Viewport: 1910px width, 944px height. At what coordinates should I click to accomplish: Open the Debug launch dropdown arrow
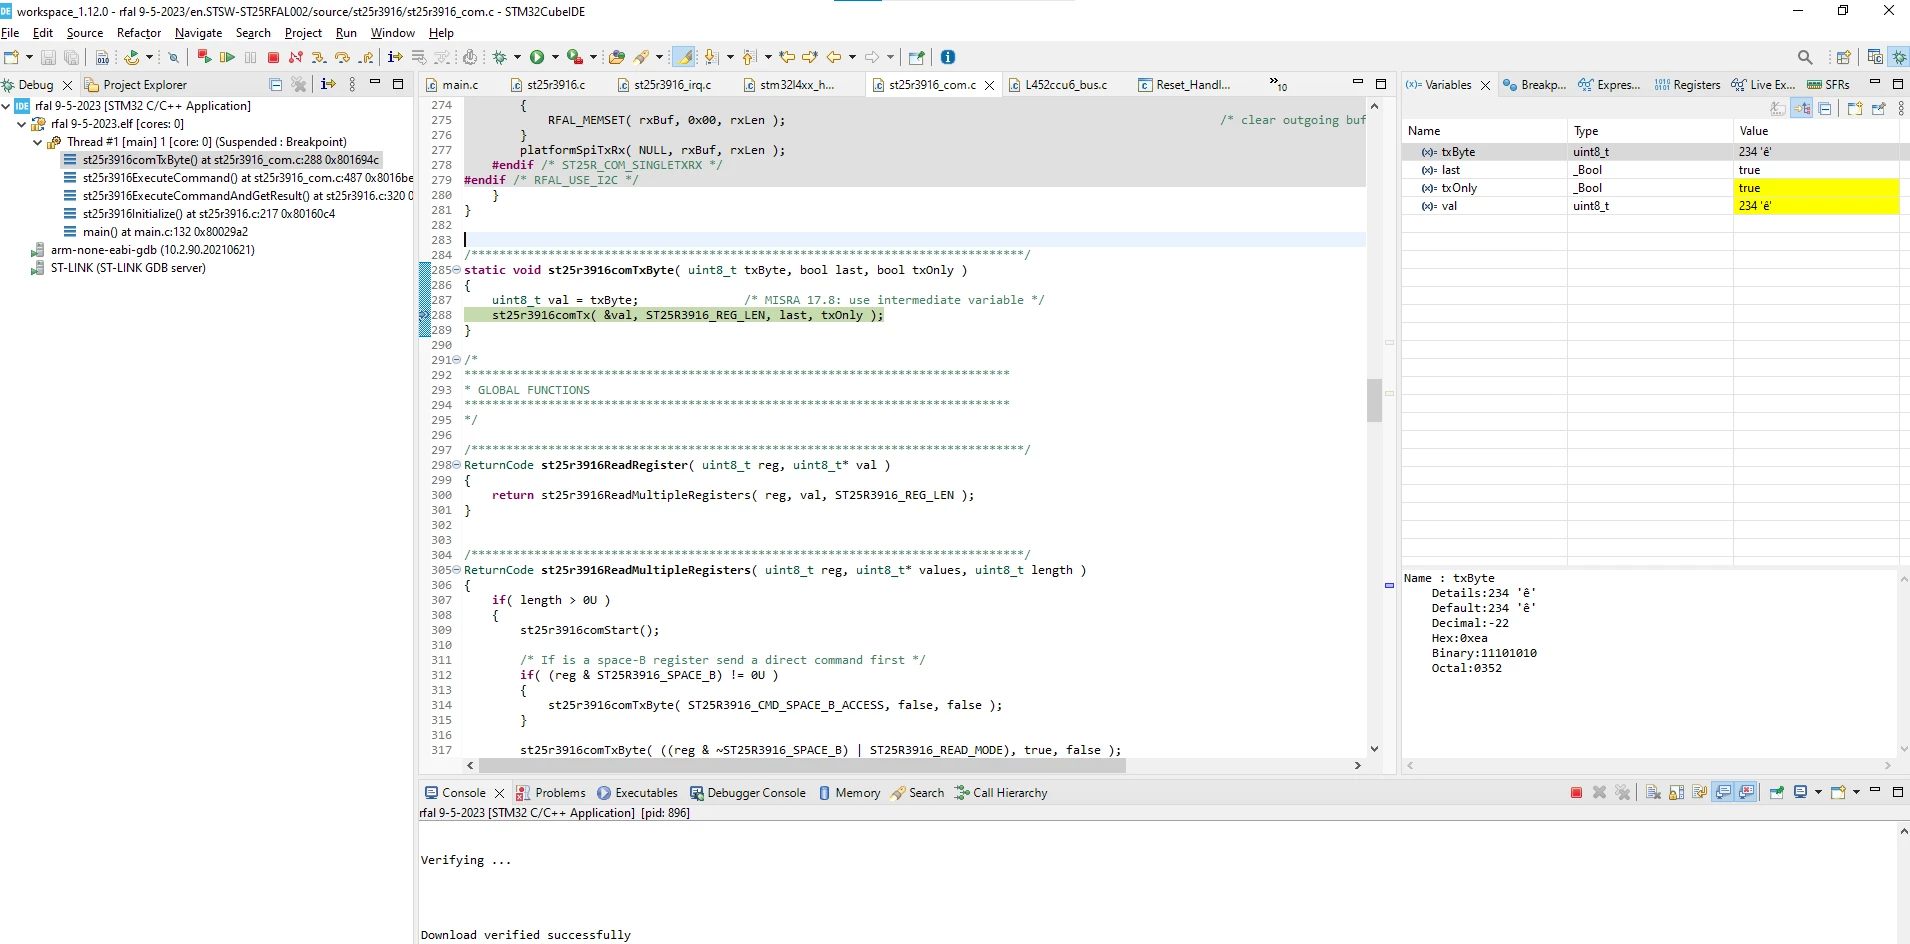coord(517,57)
